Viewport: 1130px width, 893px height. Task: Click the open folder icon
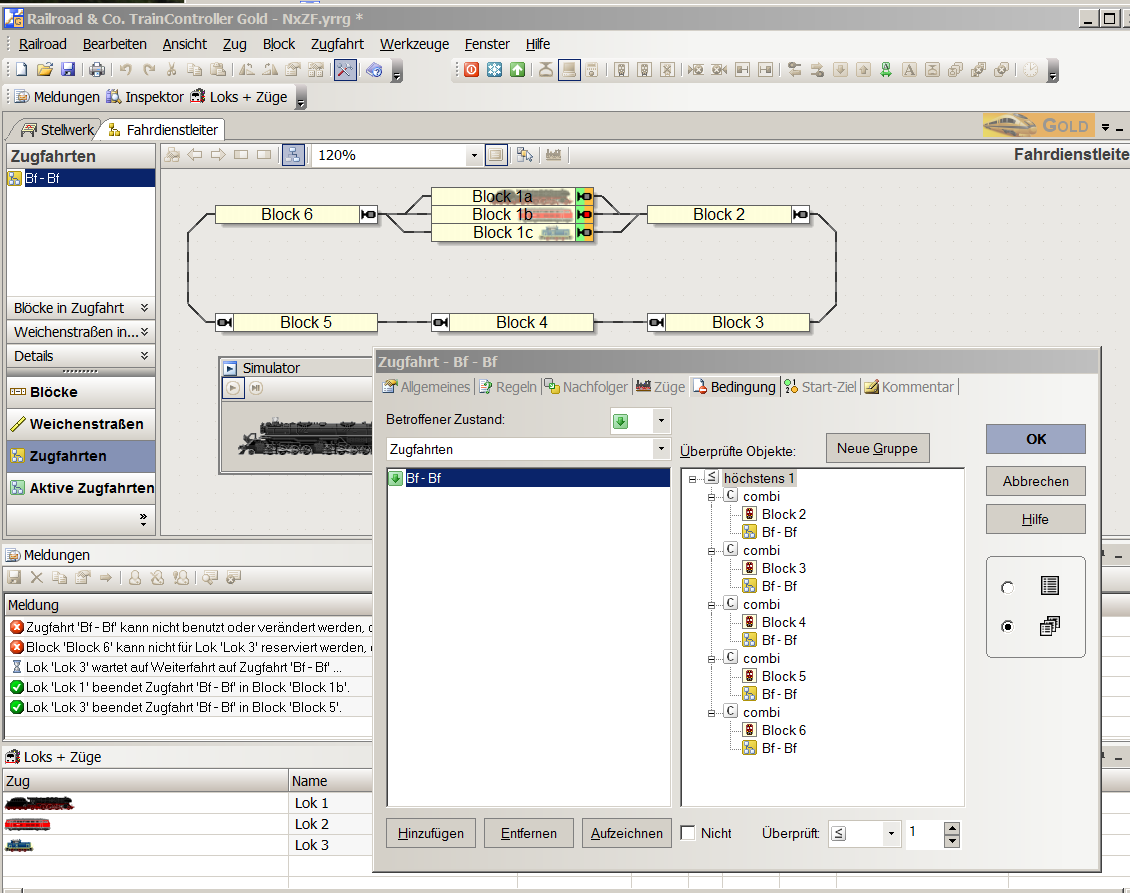tap(44, 70)
